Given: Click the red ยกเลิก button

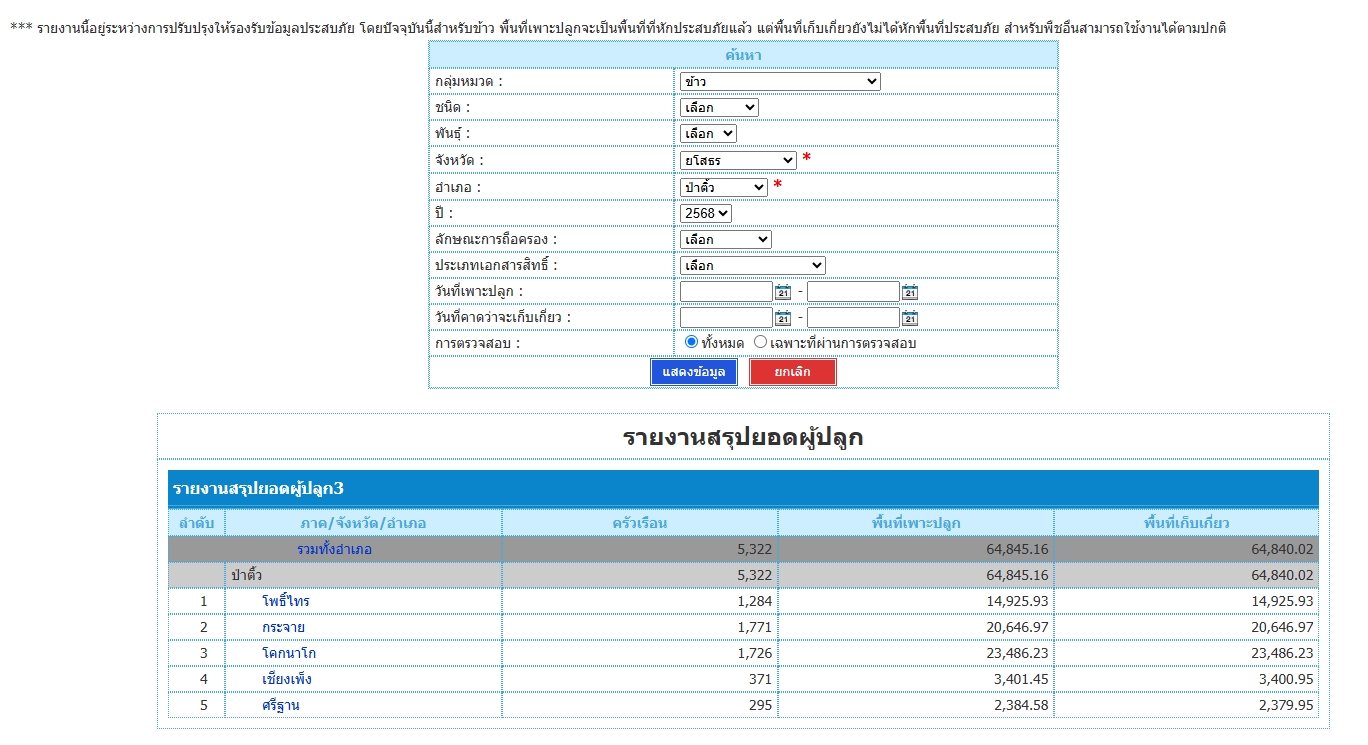Looking at the screenshot, I should [792, 372].
